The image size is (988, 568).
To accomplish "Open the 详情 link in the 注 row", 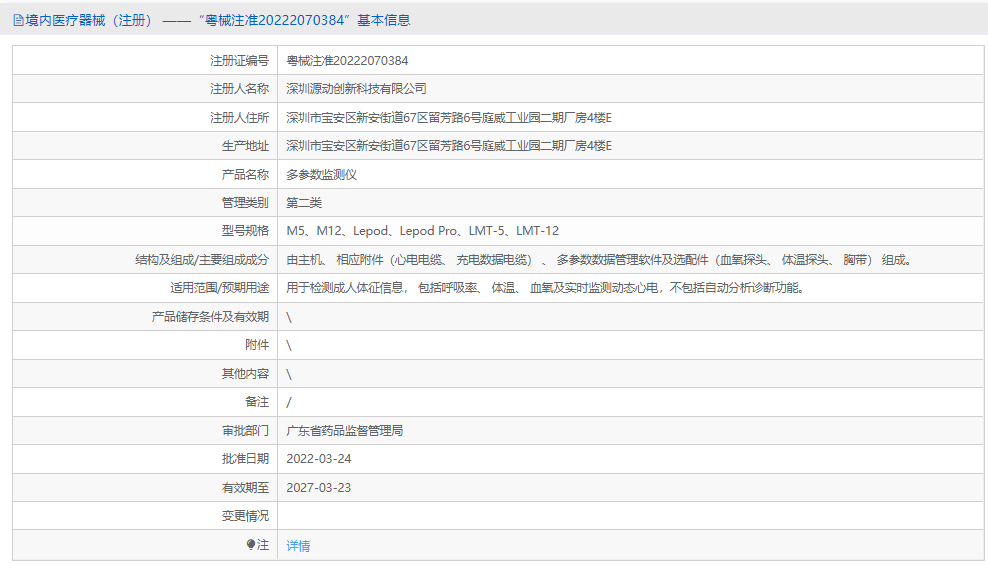I will [298, 546].
